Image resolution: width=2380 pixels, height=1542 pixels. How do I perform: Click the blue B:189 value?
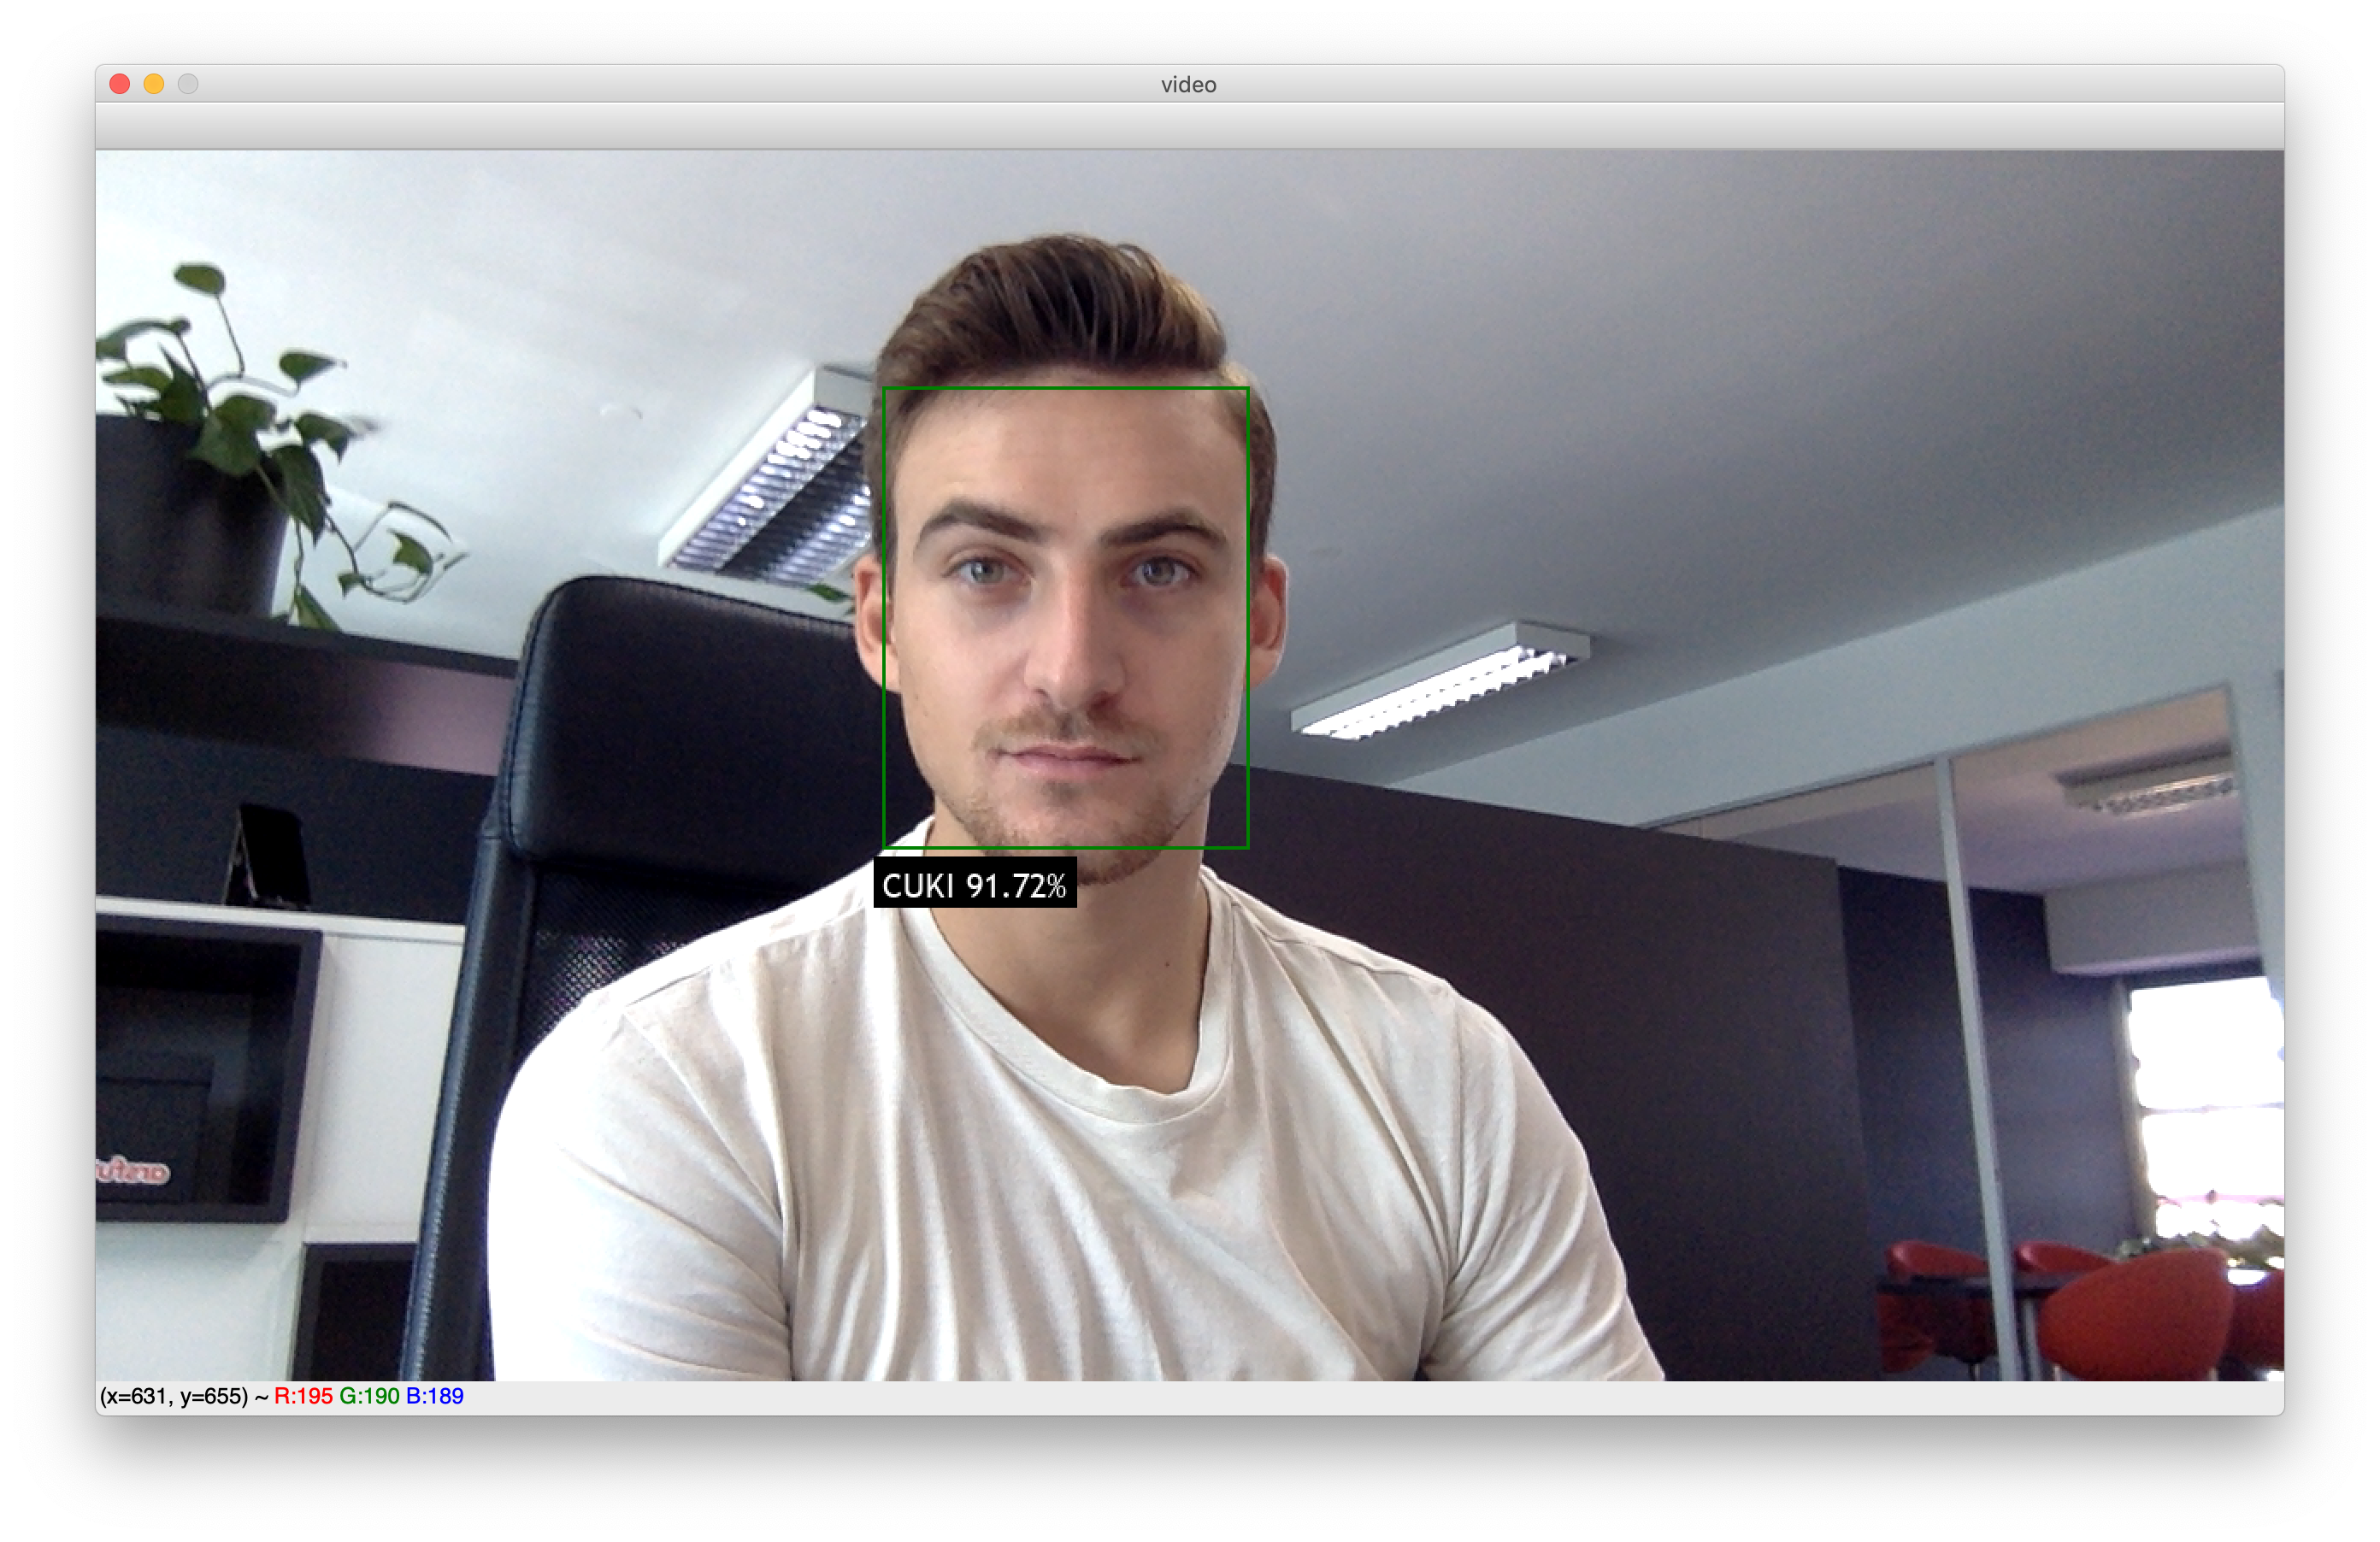(435, 1396)
